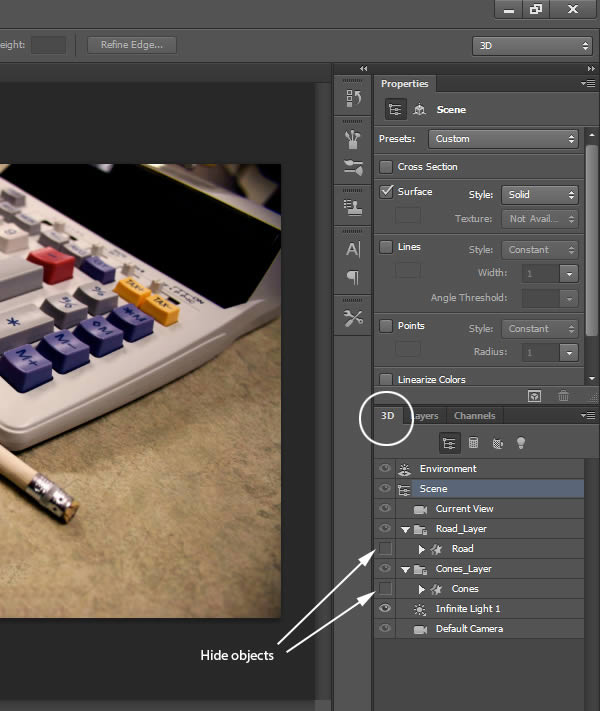Click the Refine Edge button
This screenshot has height=711, width=600.
(x=132, y=45)
